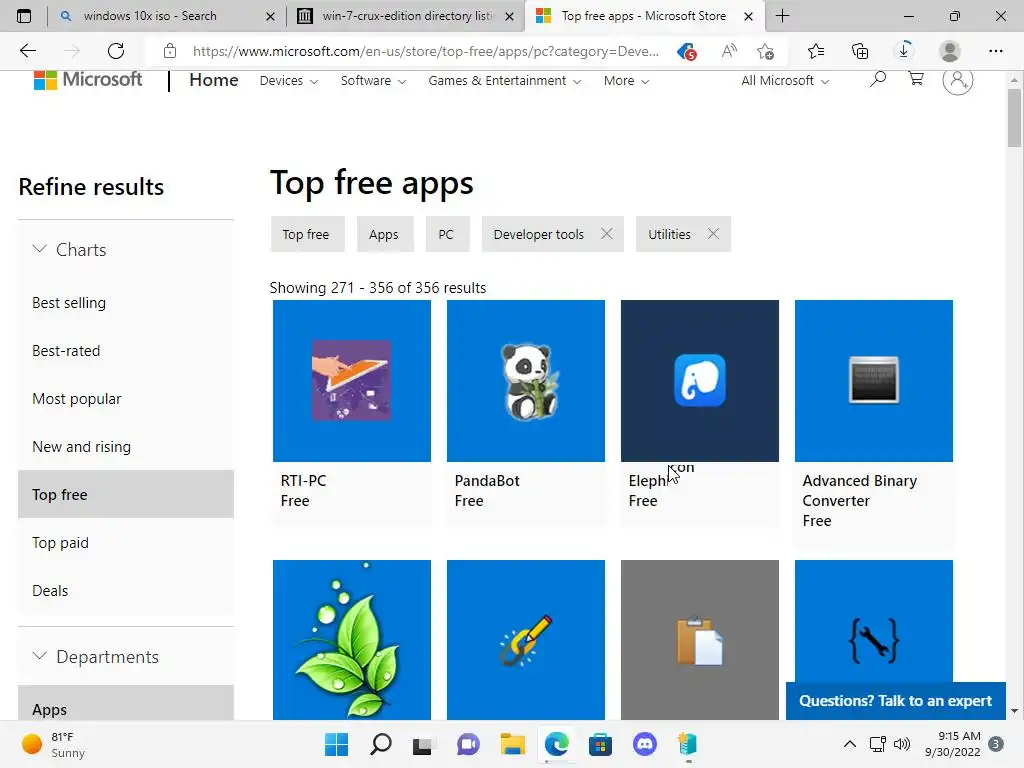Open a new tab with plus button
The height and width of the screenshot is (768, 1024).
click(782, 16)
